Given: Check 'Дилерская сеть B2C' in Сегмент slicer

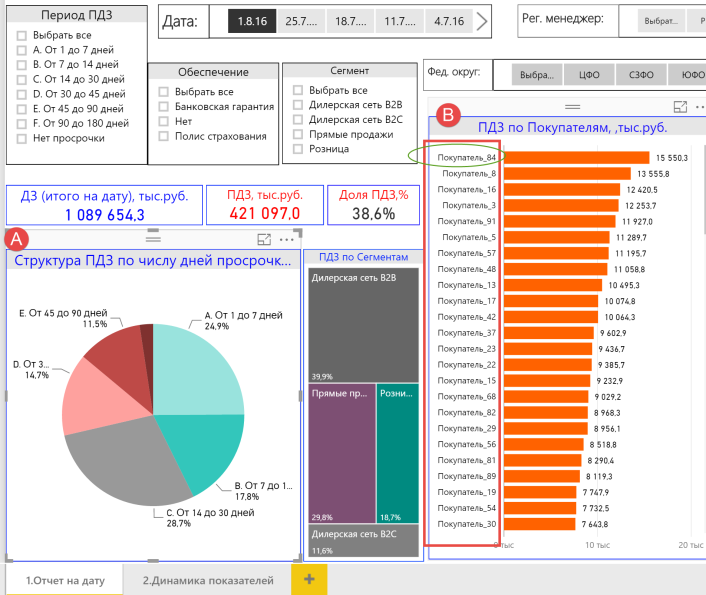Looking at the screenshot, I should [298, 120].
